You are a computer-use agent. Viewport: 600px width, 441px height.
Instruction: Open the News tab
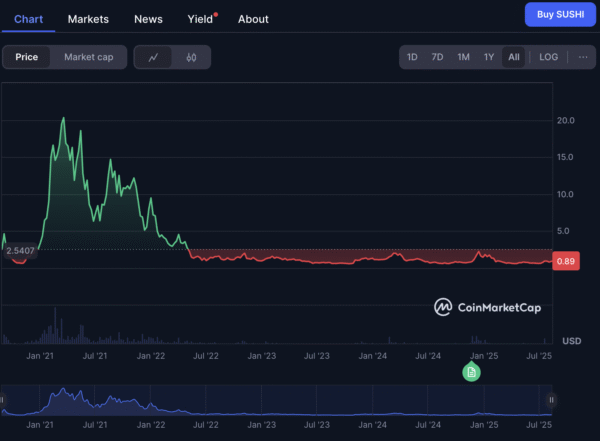coord(148,19)
